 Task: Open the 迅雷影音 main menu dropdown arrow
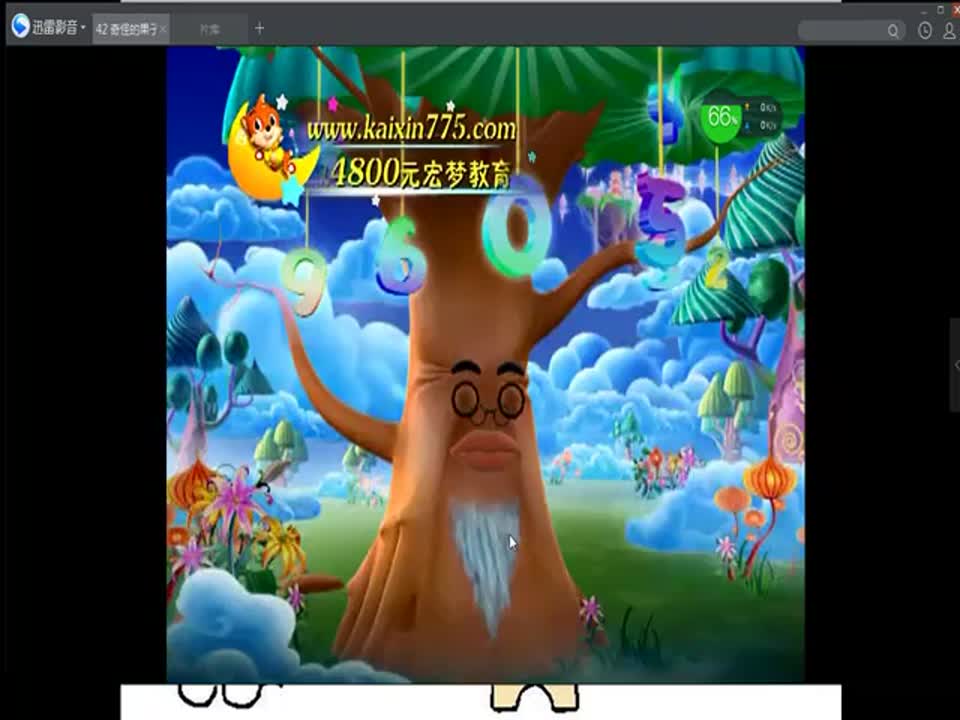point(83,29)
